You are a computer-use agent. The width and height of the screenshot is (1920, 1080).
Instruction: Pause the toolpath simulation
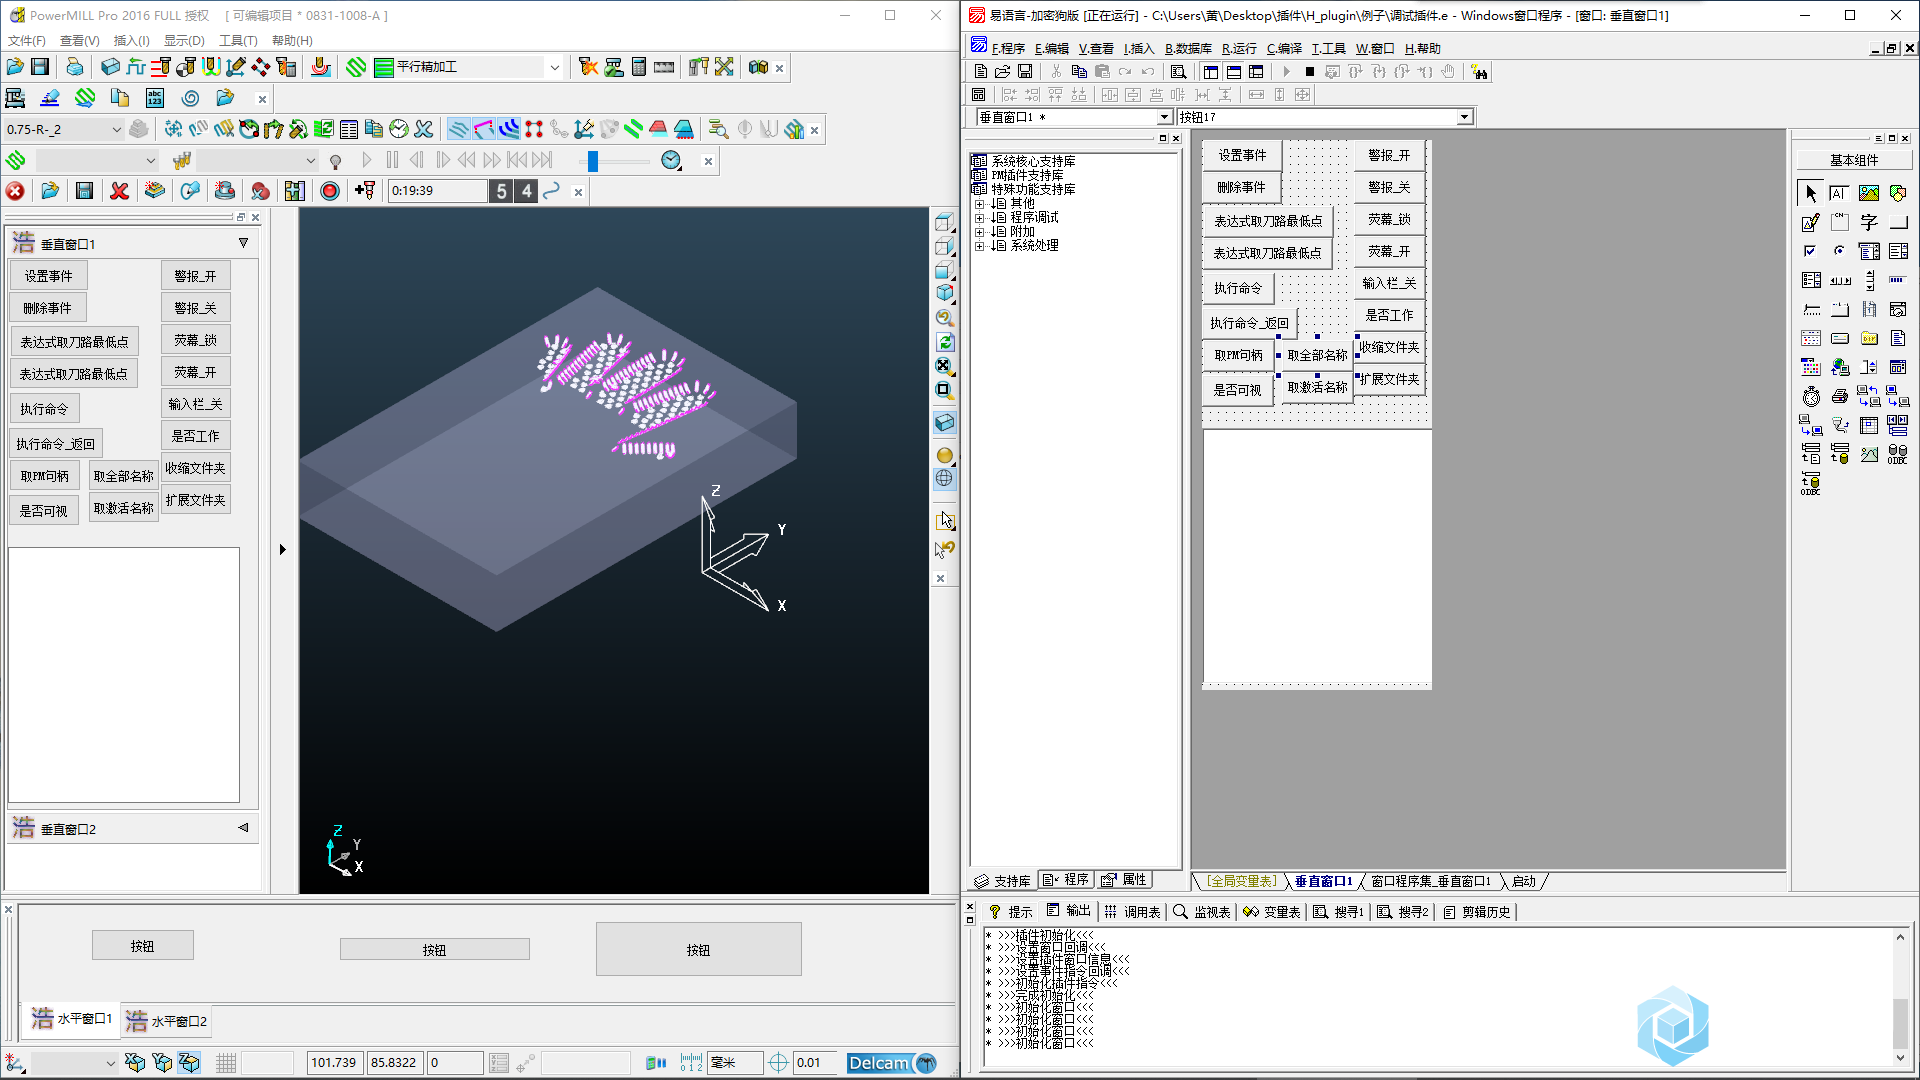392,160
